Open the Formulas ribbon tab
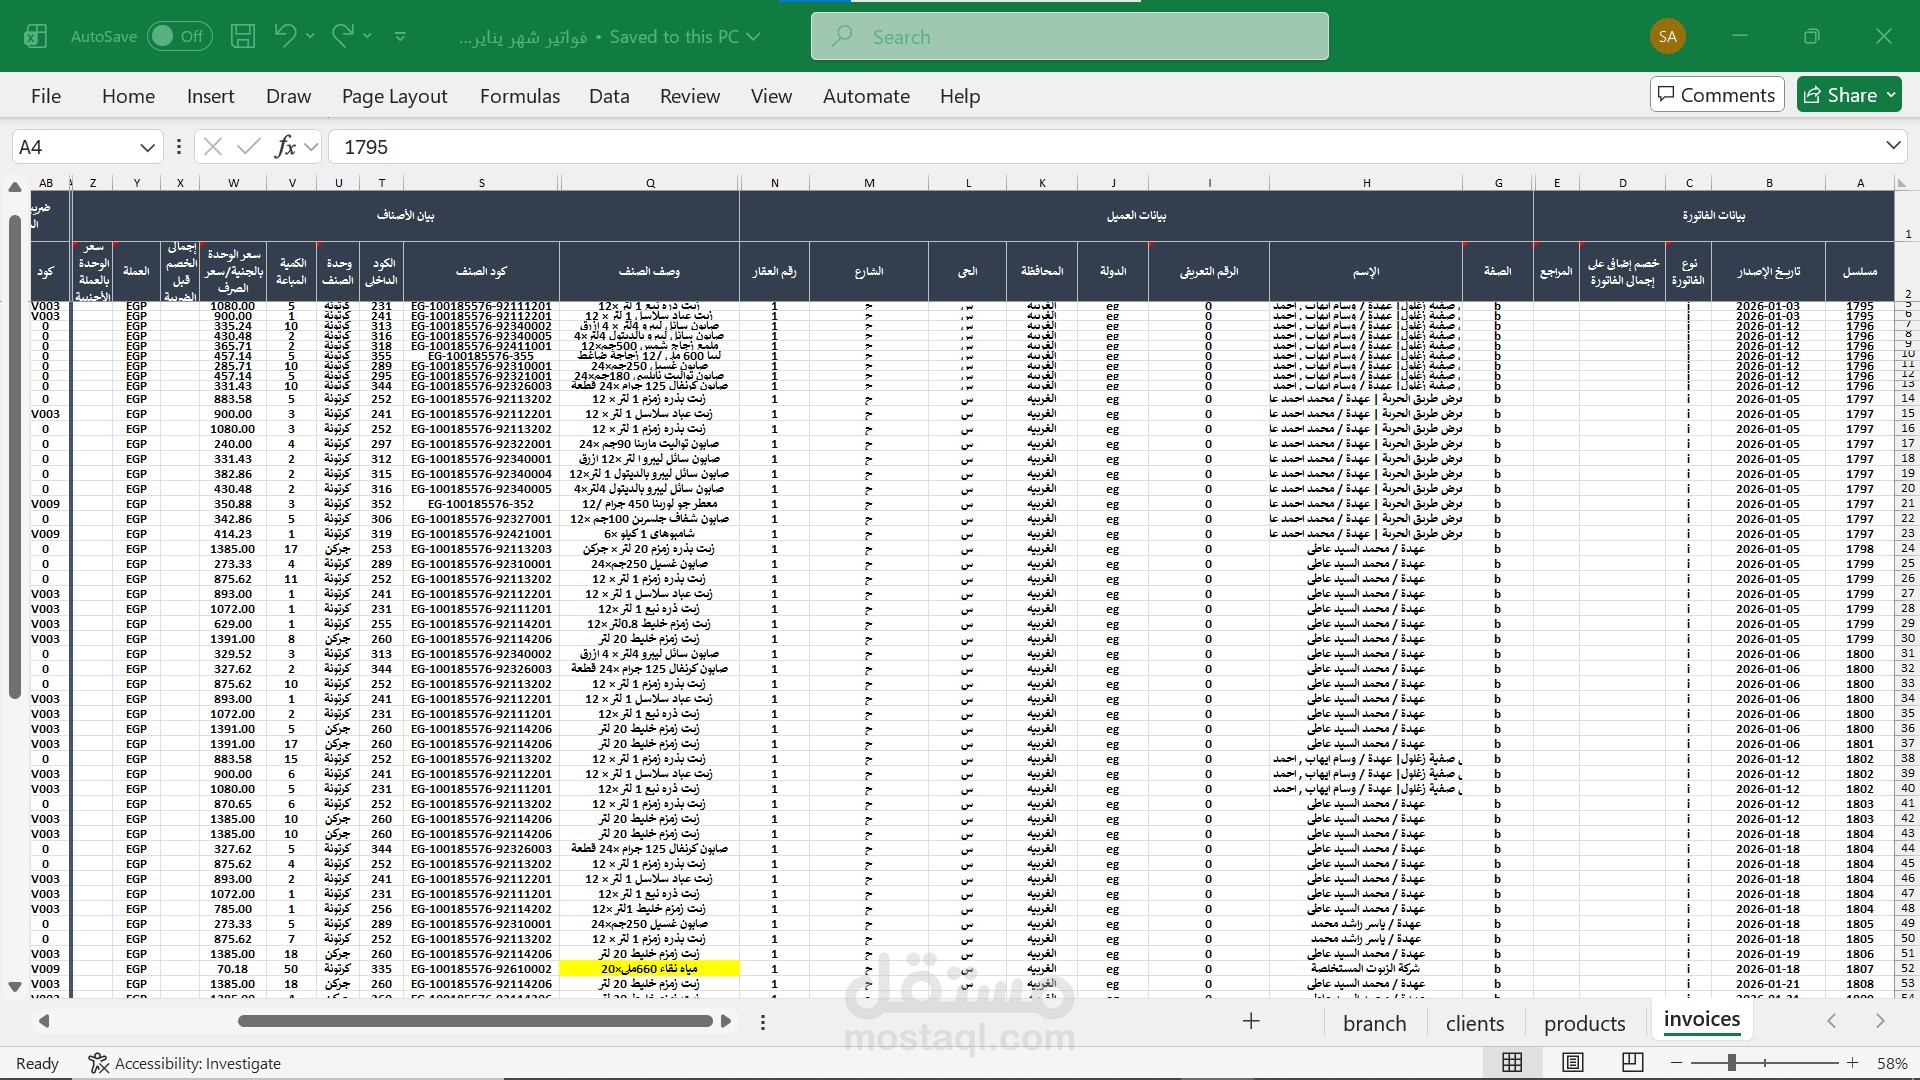Screen dimensions: 1920x1080 (x=519, y=96)
